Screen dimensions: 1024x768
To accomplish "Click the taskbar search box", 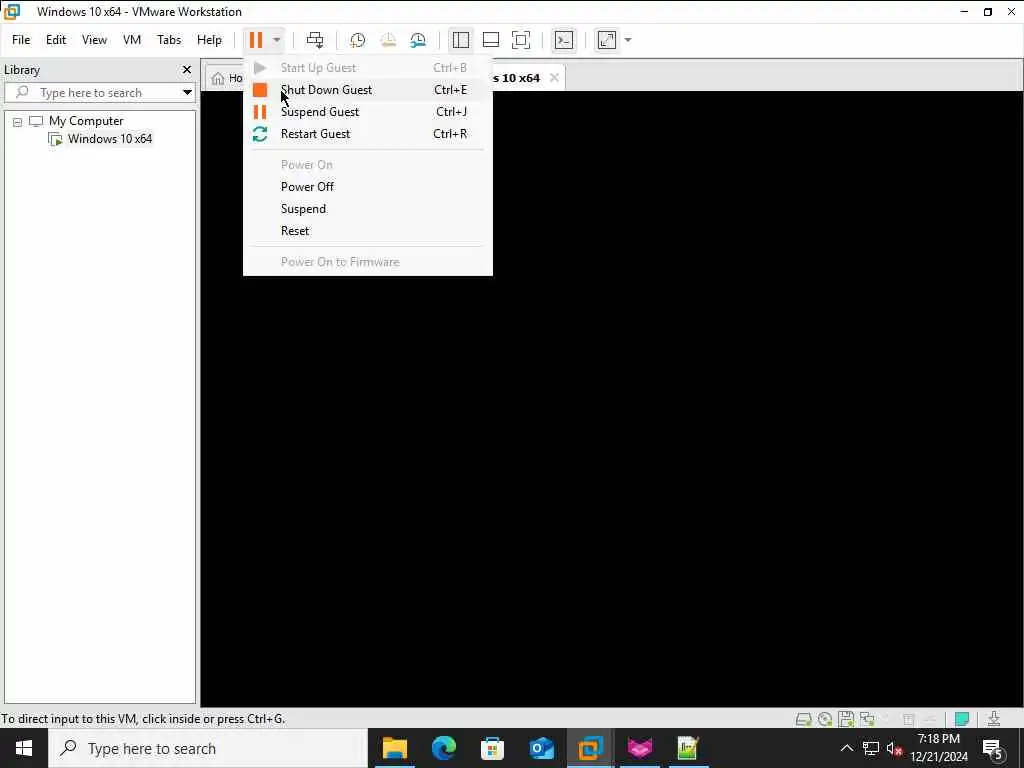I will coord(208,748).
